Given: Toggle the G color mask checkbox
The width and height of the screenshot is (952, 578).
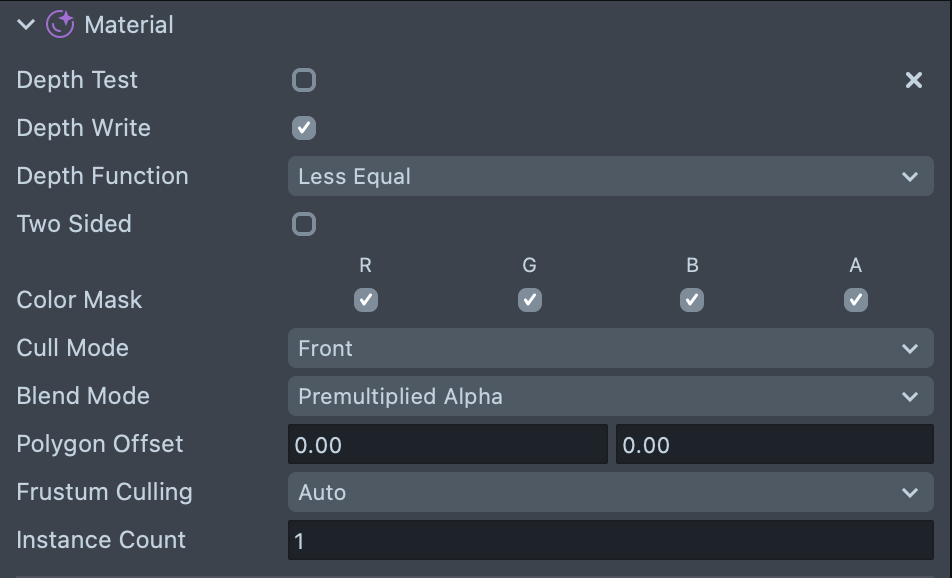Looking at the screenshot, I should point(530,300).
